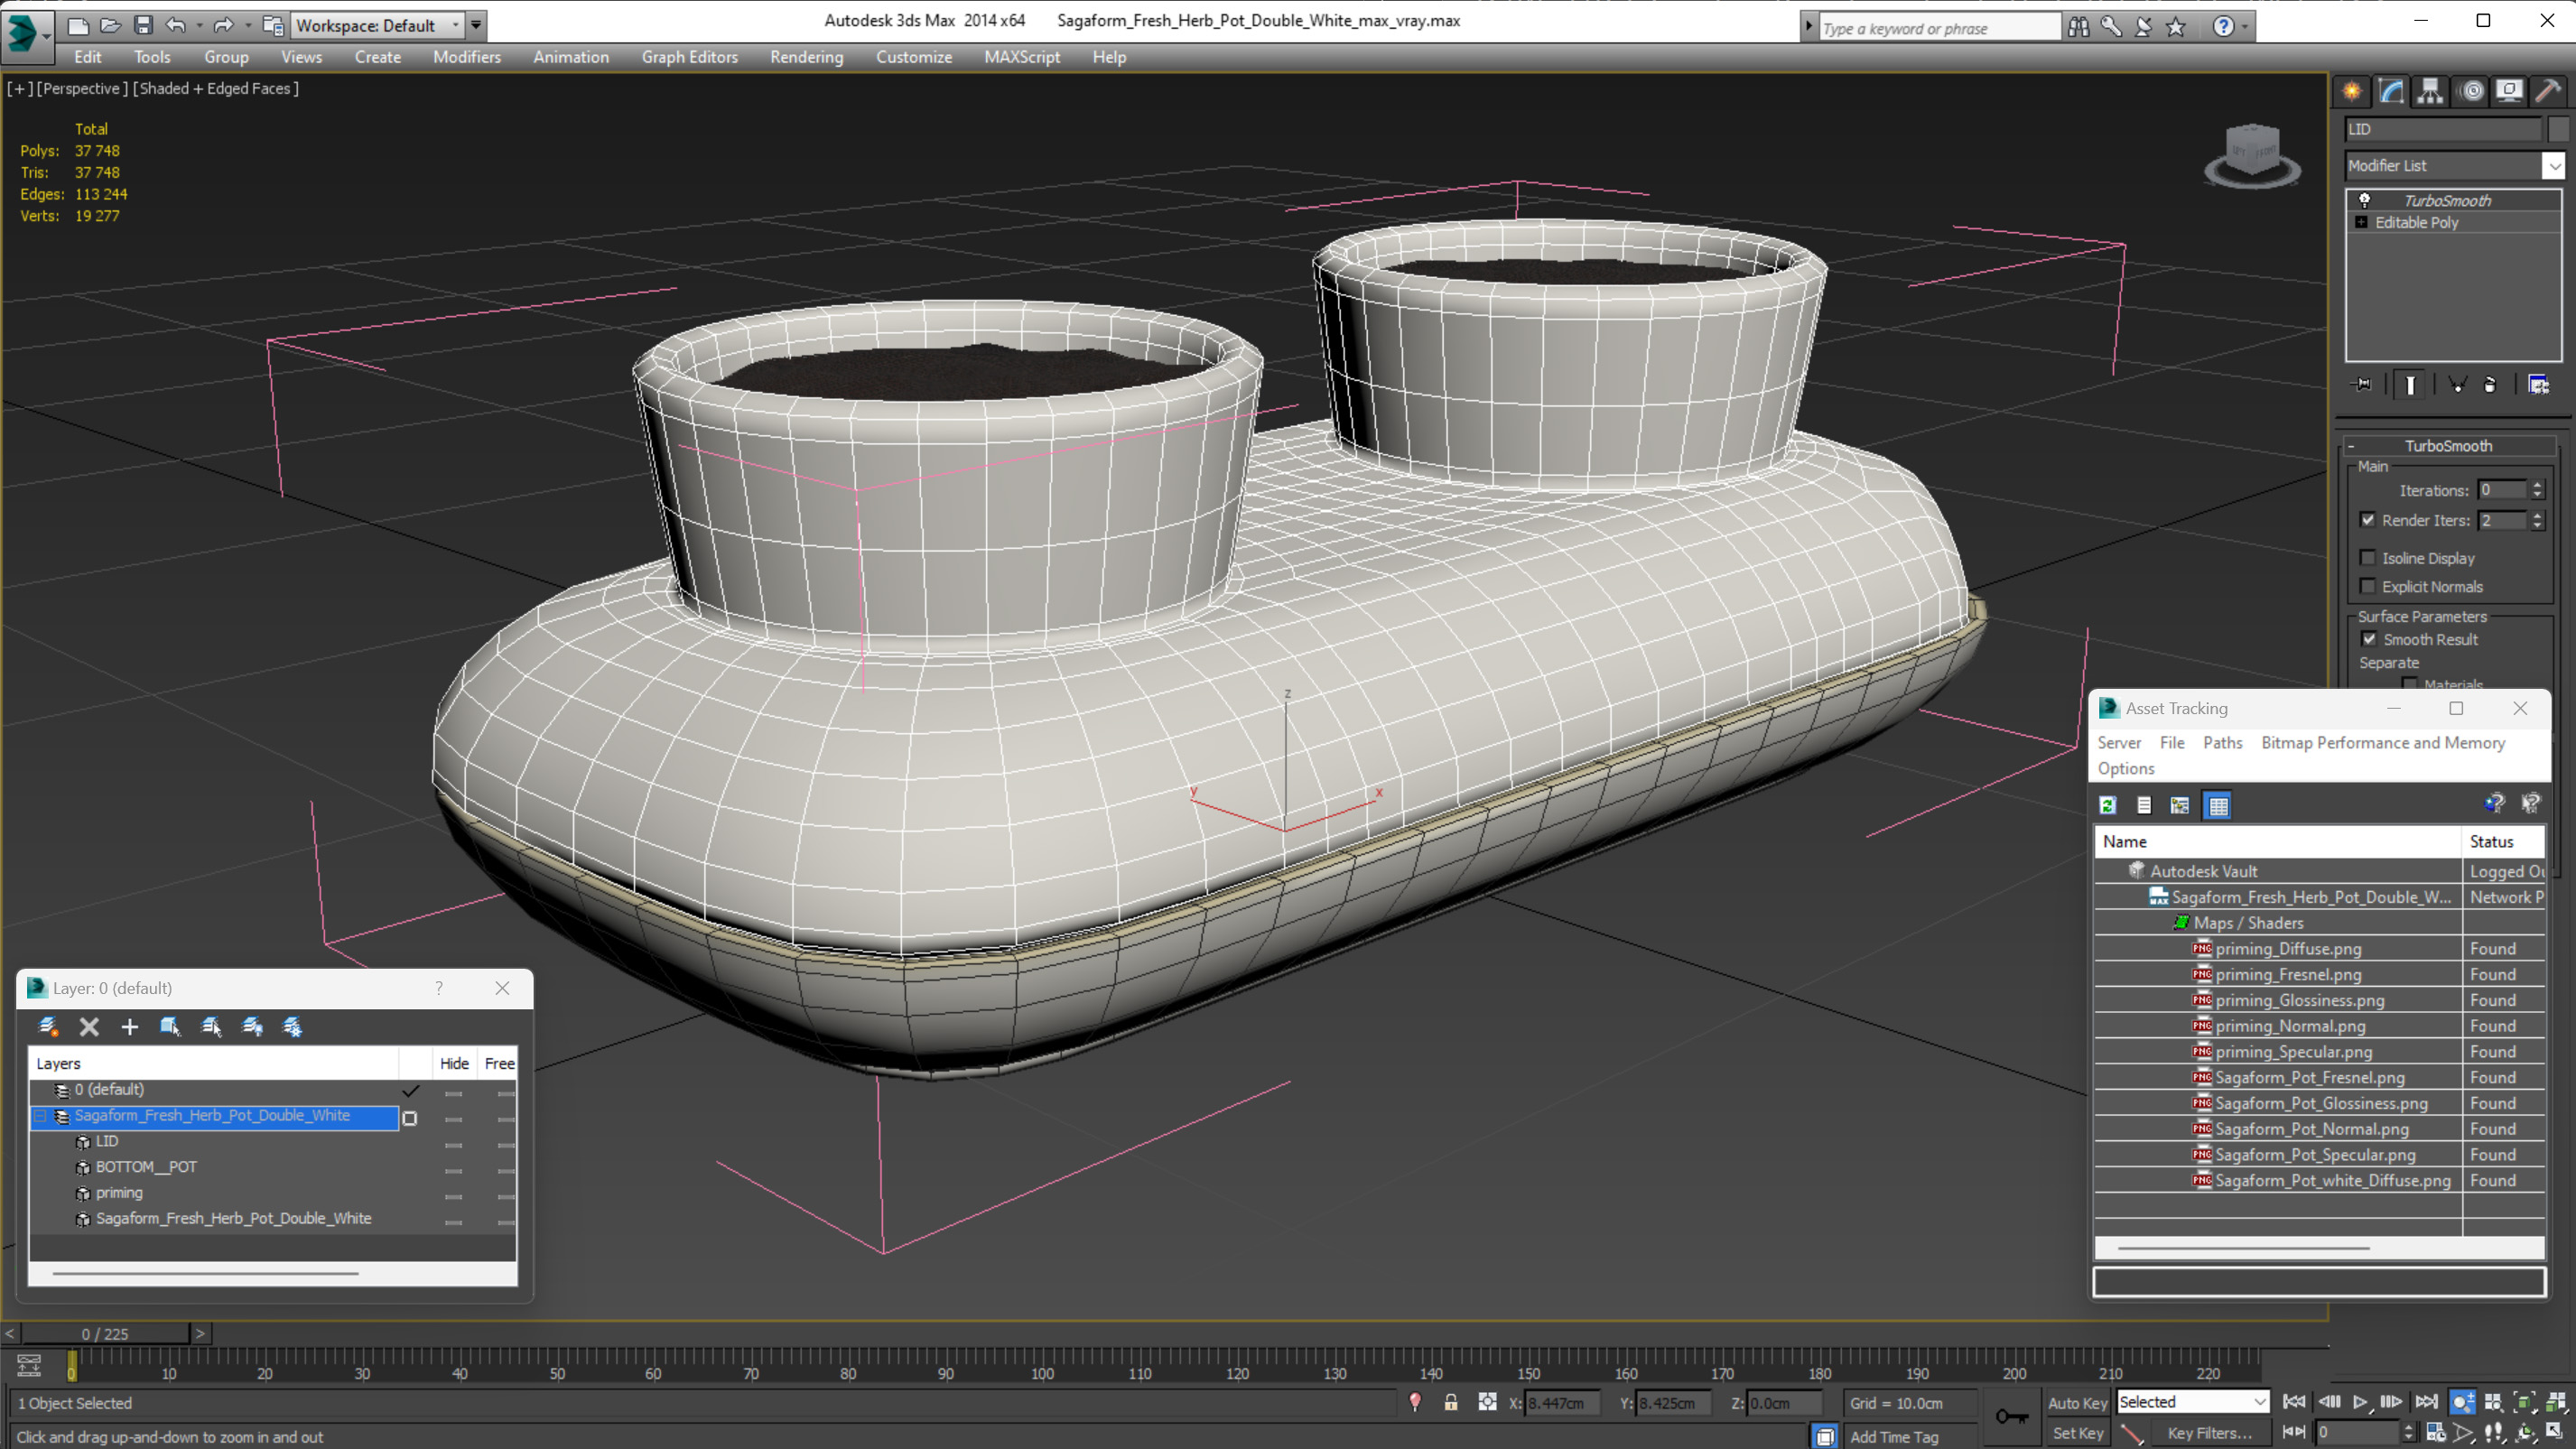Open the Utilities command panel tab
This screenshot has width=2576, height=1449.
pos(2548,92)
